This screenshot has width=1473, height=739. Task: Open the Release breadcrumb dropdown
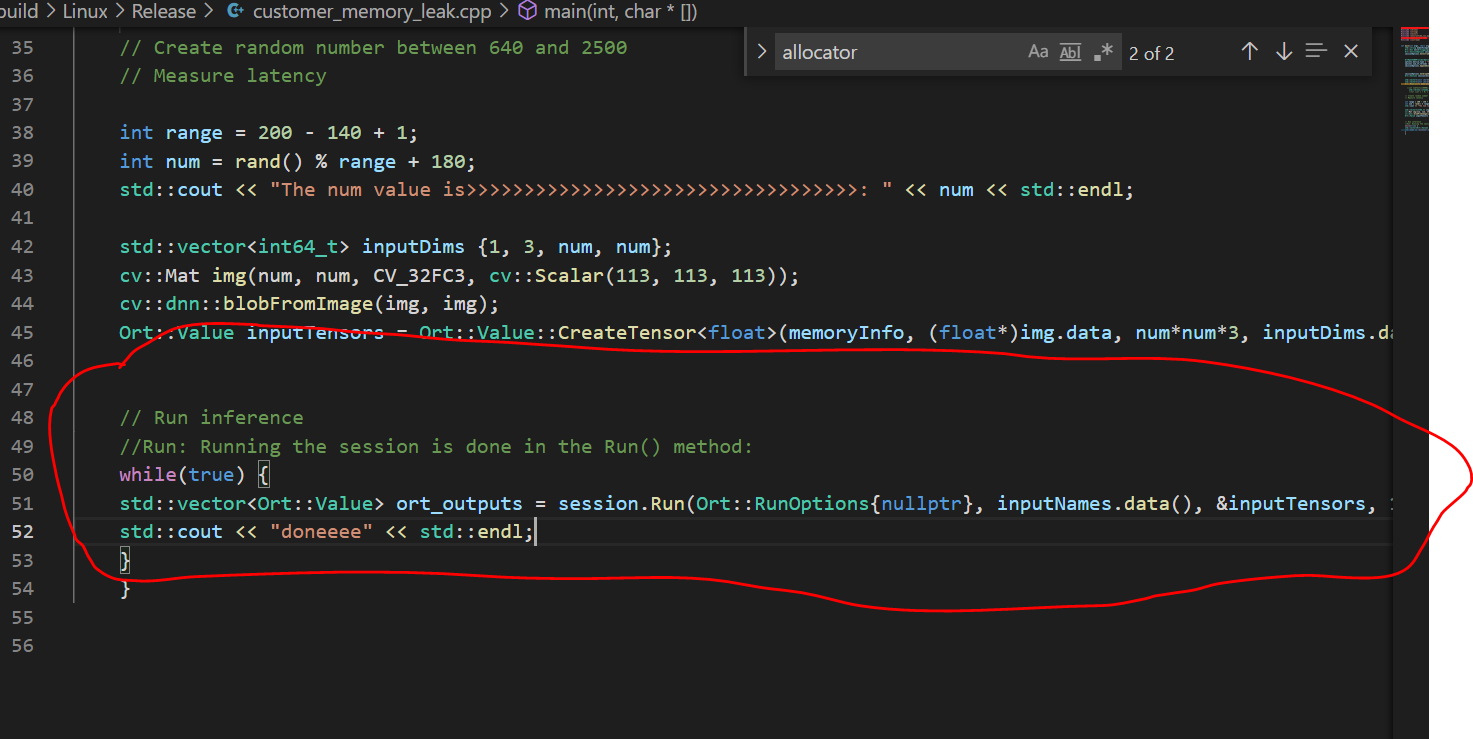[163, 11]
